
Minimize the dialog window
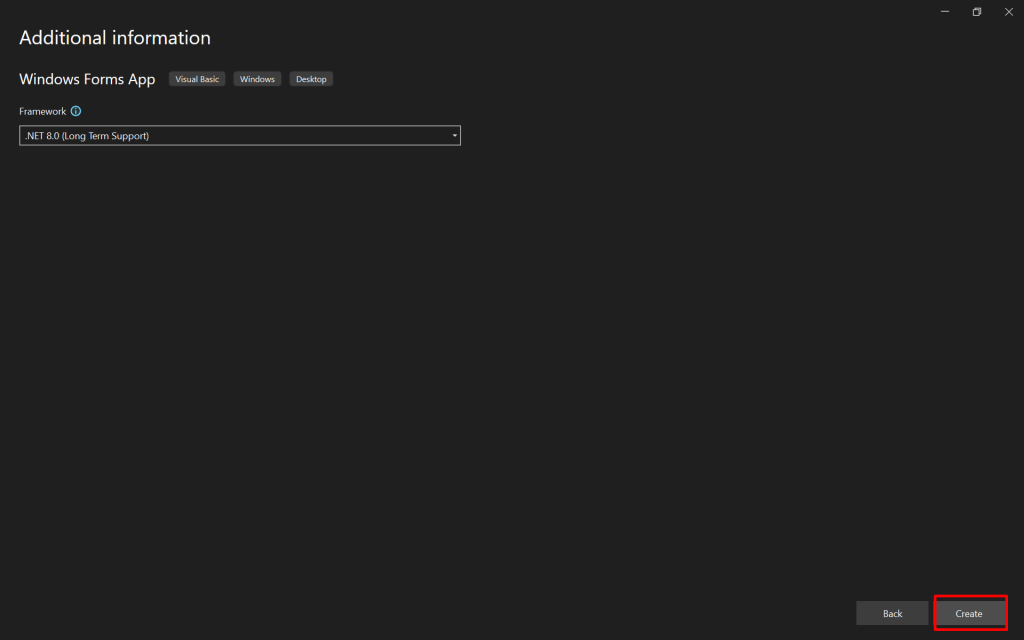click(945, 12)
